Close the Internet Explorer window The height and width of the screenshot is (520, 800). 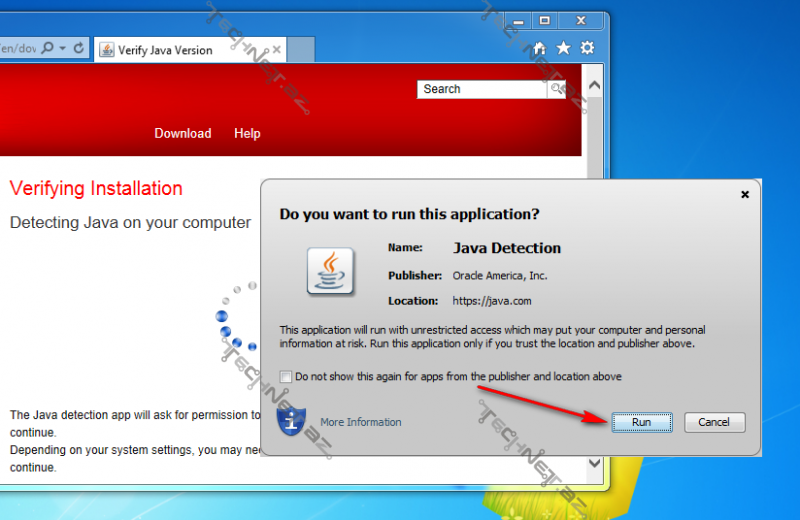[581, 21]
